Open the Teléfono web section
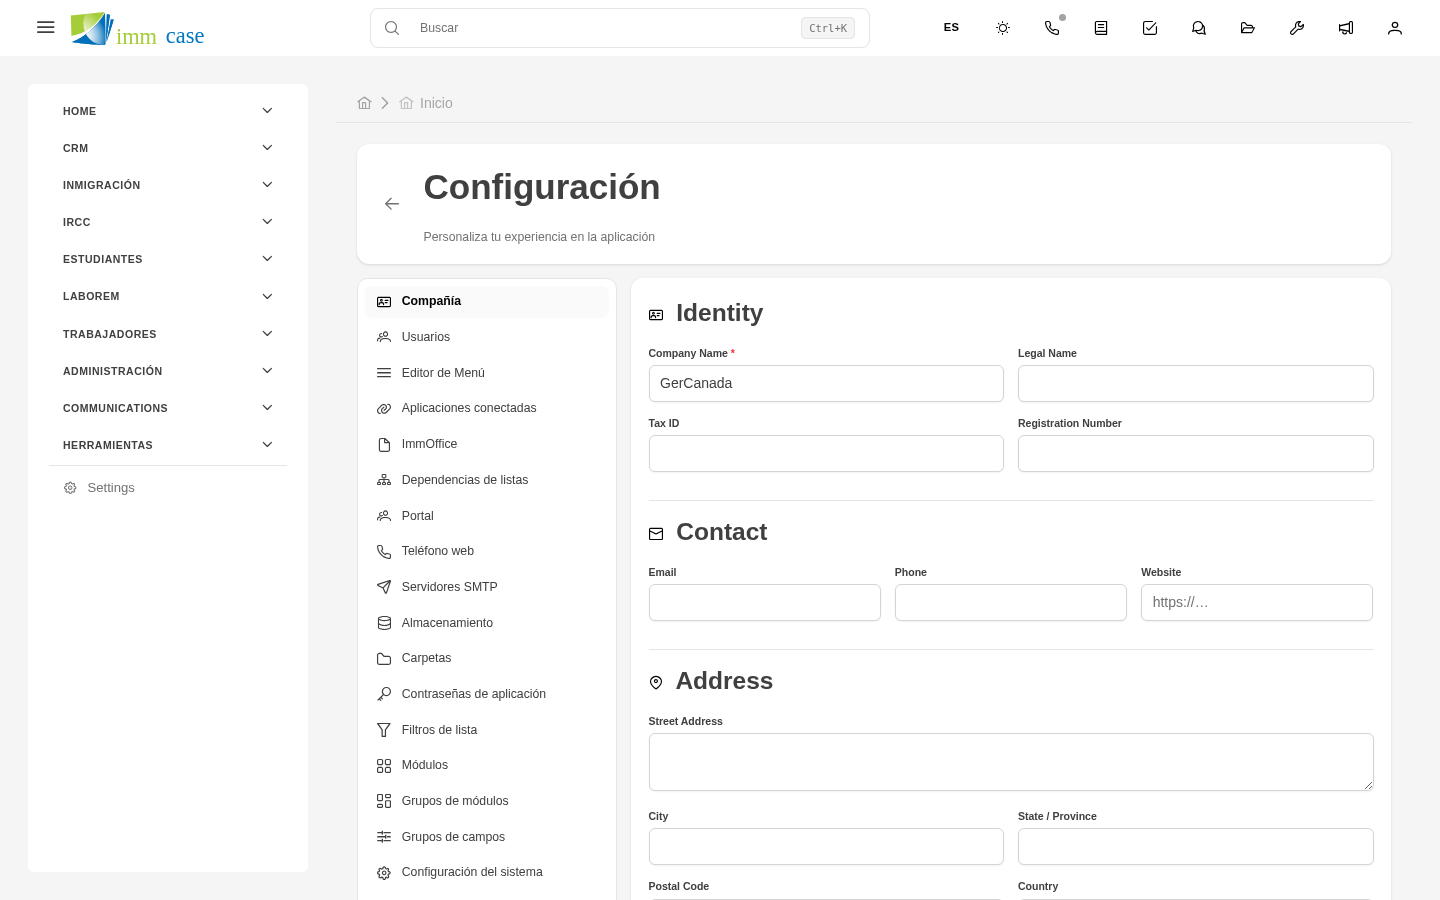1440x900 pixels. pos(487,551)
